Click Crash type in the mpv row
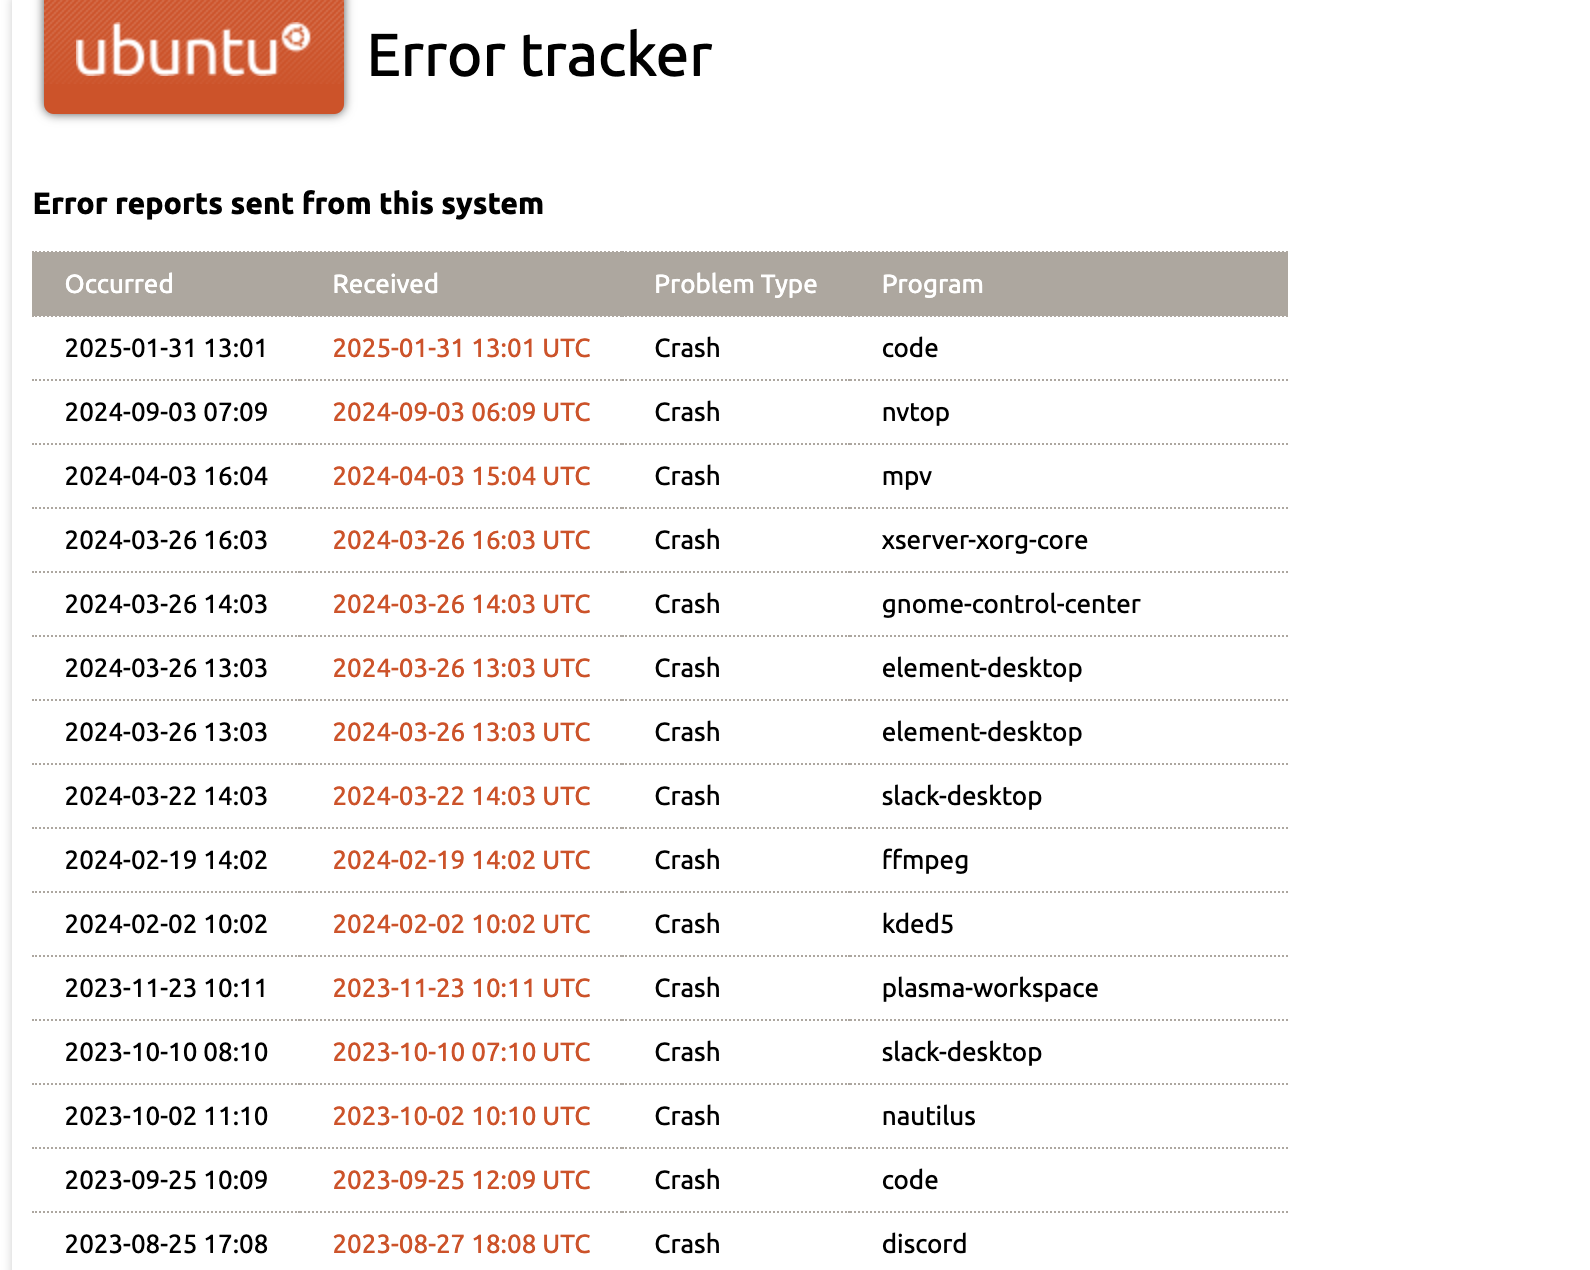The image size is (1590, 1270). [687, 476]
